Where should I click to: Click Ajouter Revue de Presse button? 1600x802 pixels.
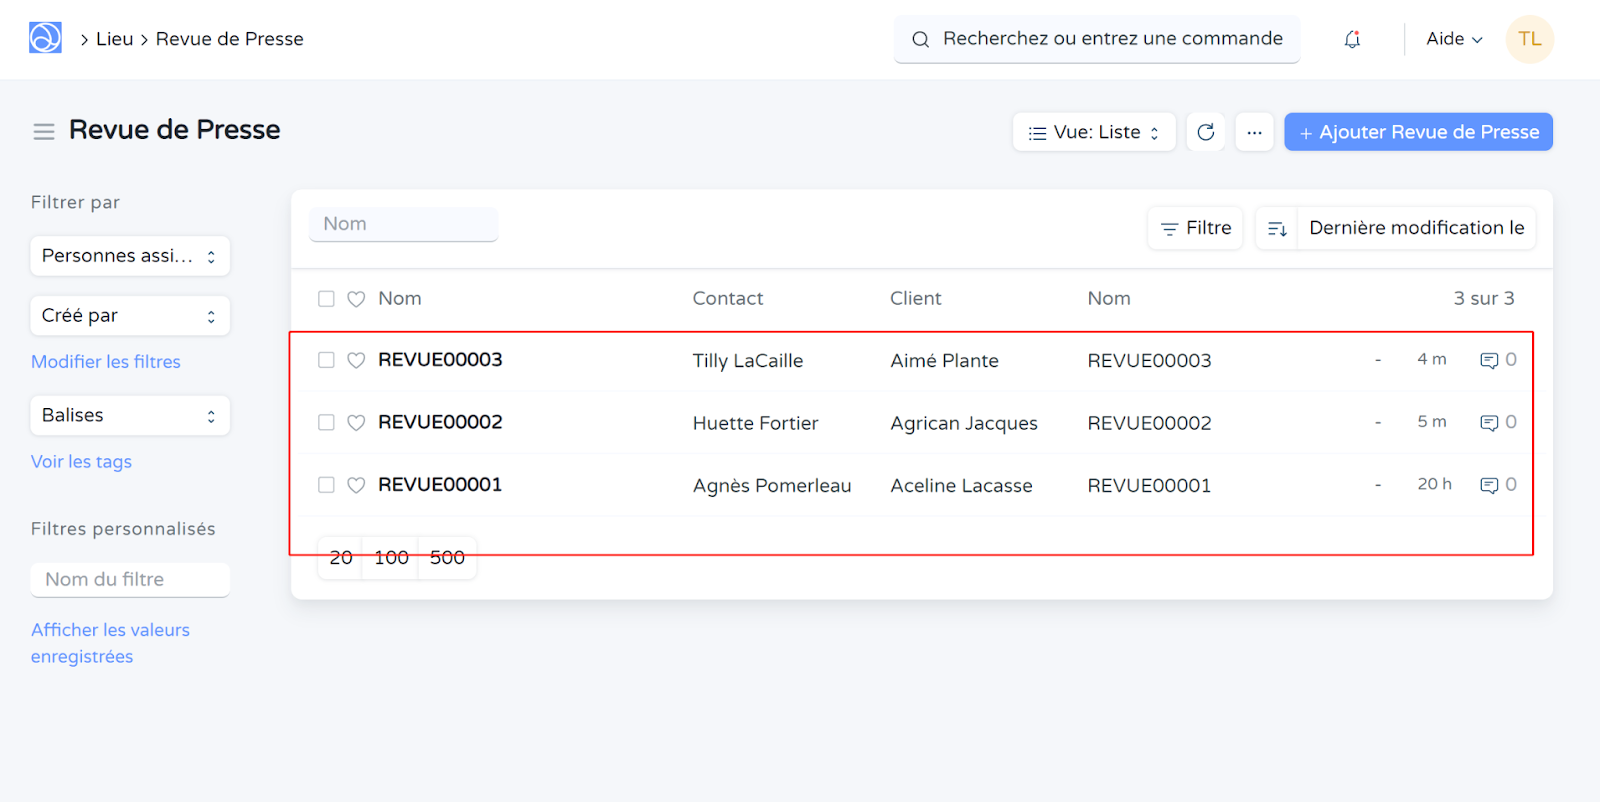coord(1418,132)
